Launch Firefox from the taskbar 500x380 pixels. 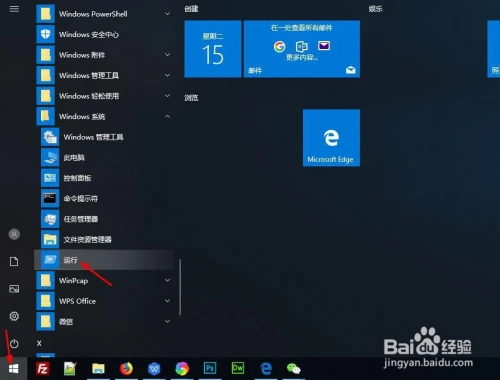coord(126,369)
